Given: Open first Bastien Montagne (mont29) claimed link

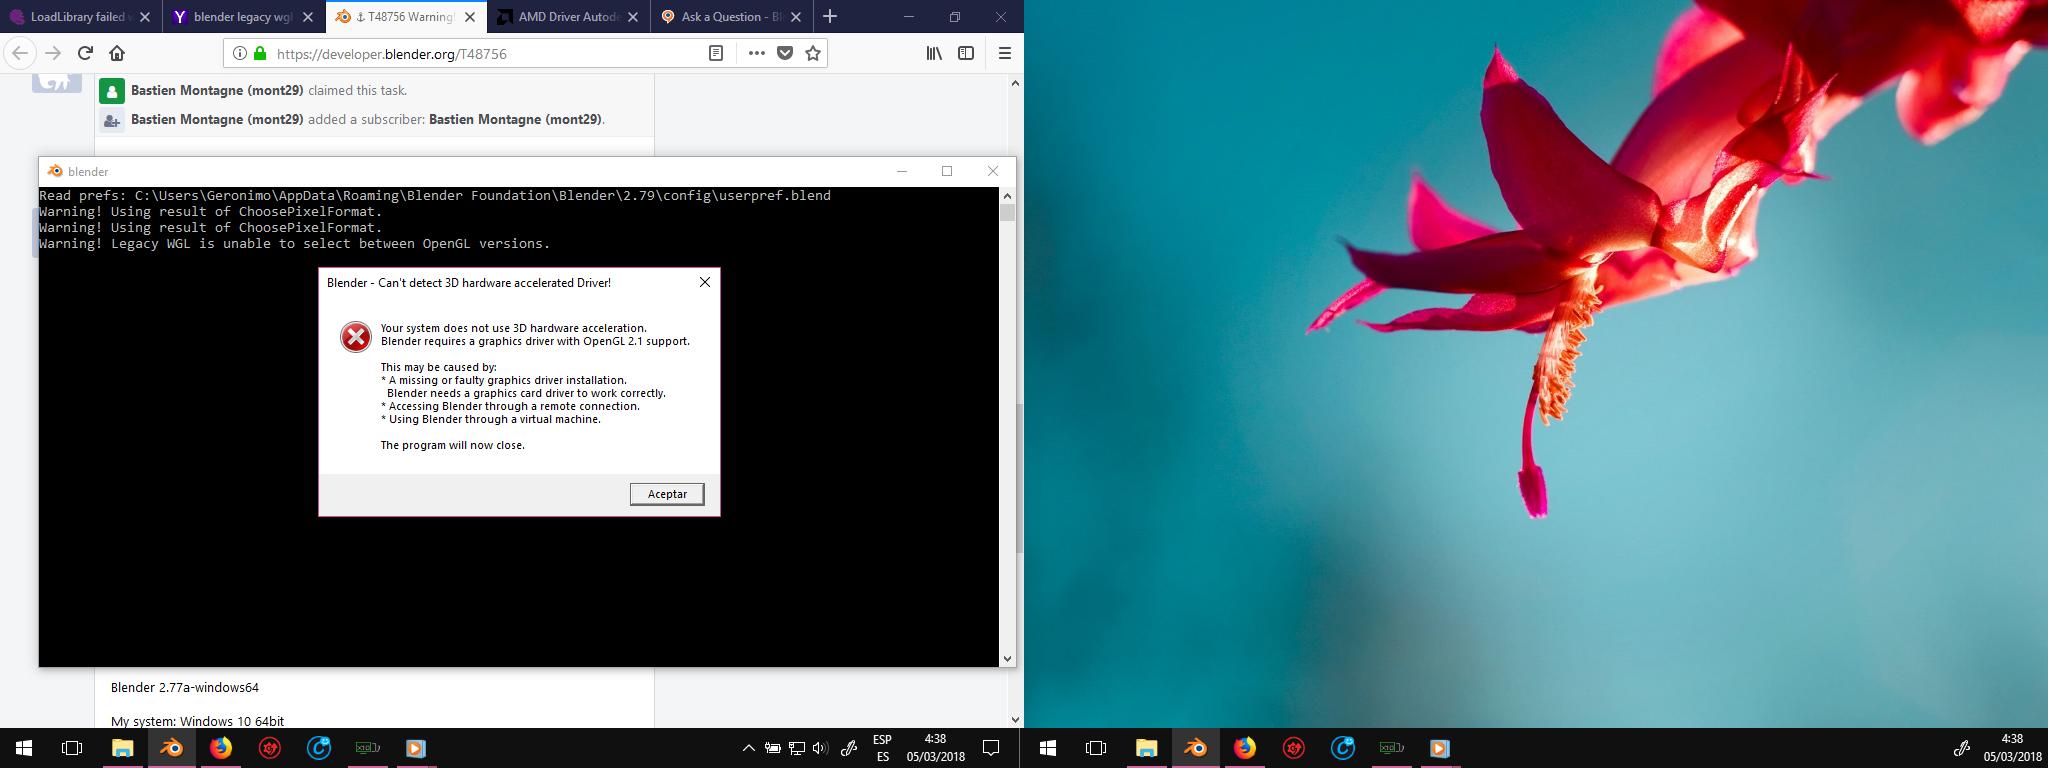Looking at the screenshot, I should point(217,90).
